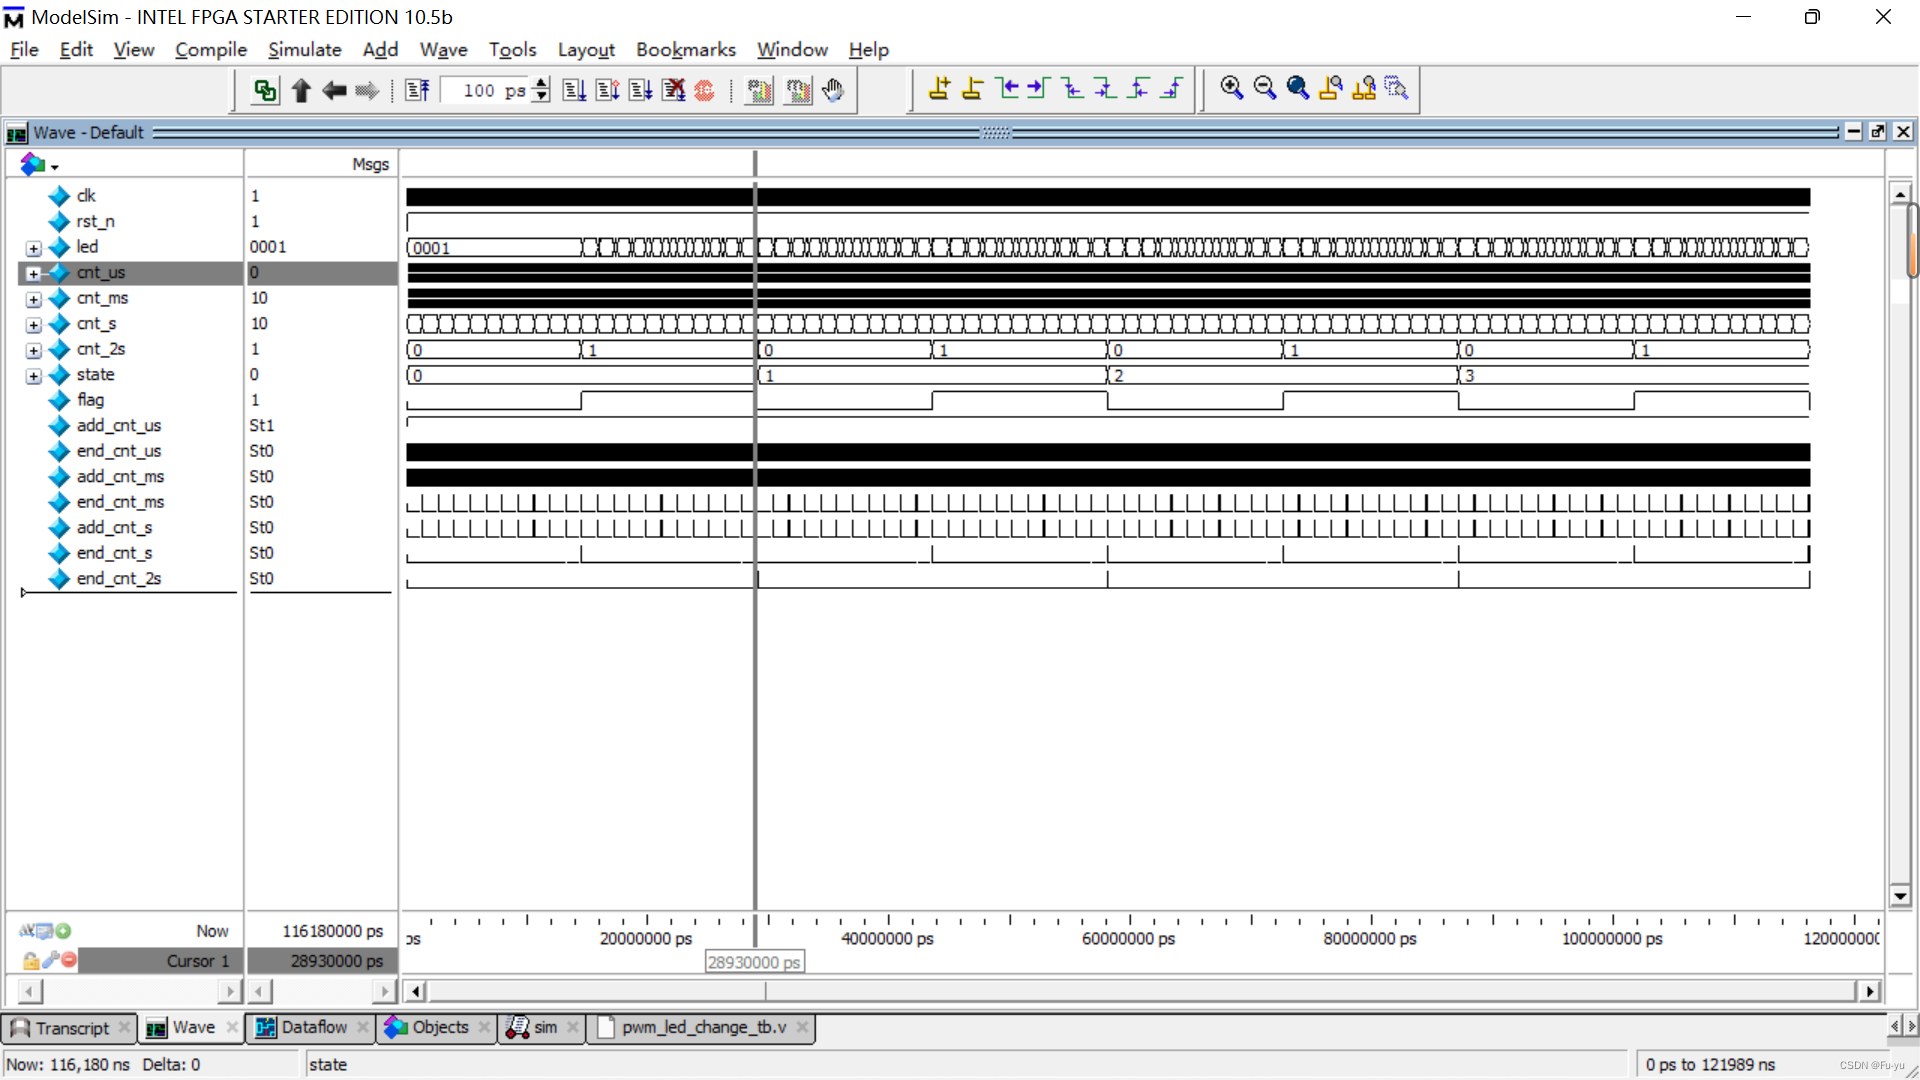Click the zoom in icon in toolbar
1920x1080 pixels.
pyautogui.click(x=1230, y=87)
